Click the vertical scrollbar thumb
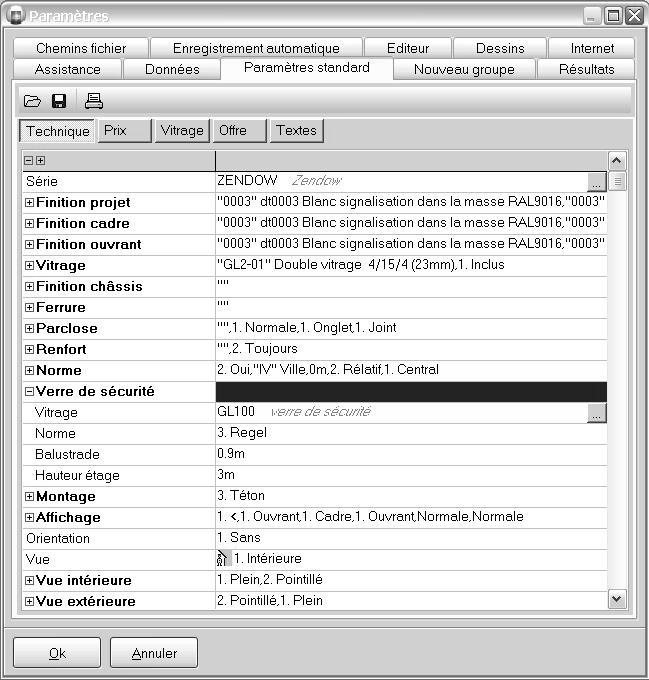This screenshot has height=680, width=649. (x=617, y=181)
